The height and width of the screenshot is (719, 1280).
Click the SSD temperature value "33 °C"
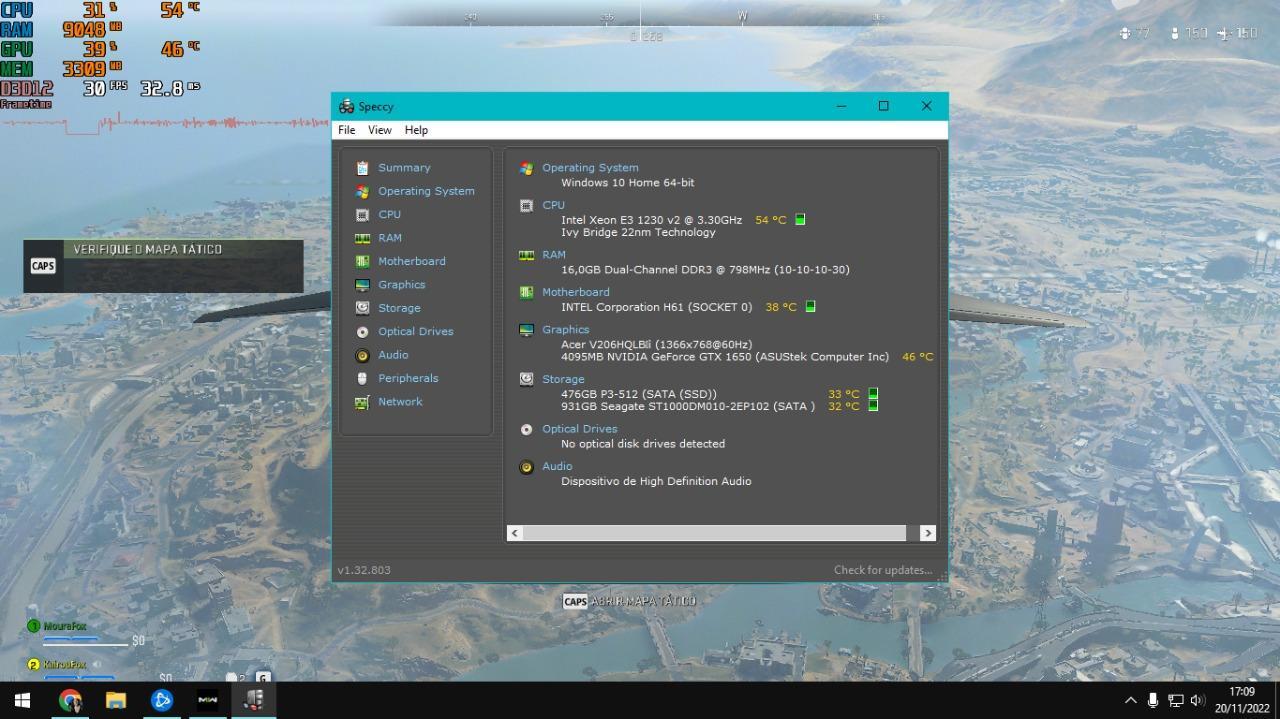point(844,394)
